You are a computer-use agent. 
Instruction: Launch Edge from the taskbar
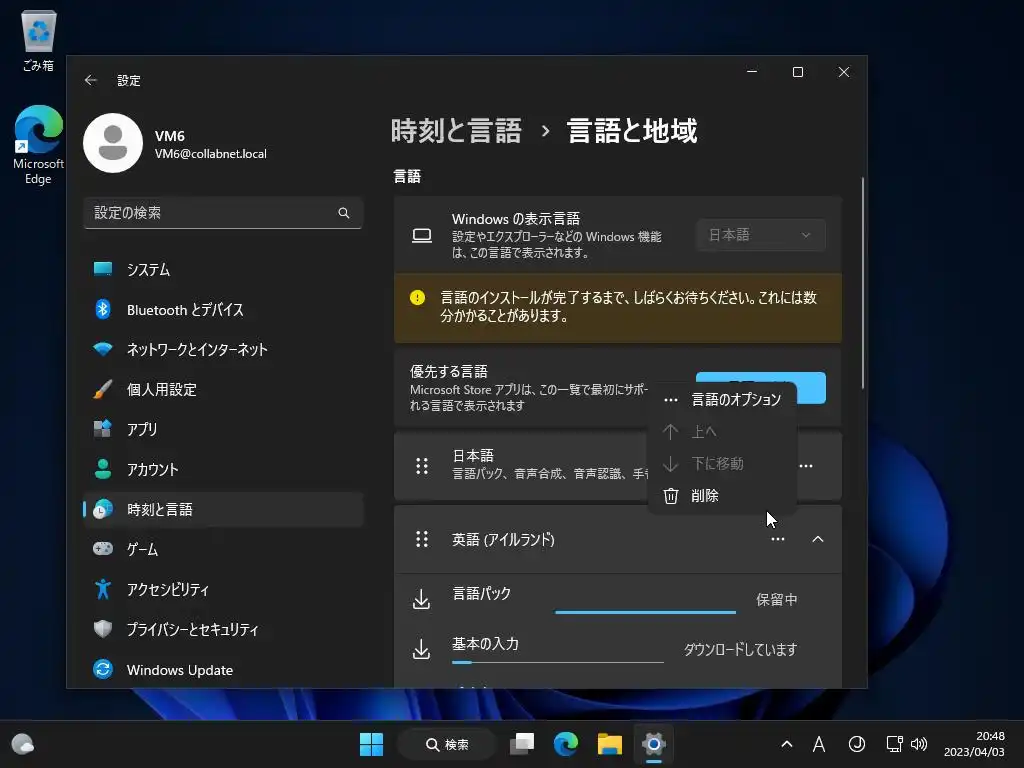(566, 744)
